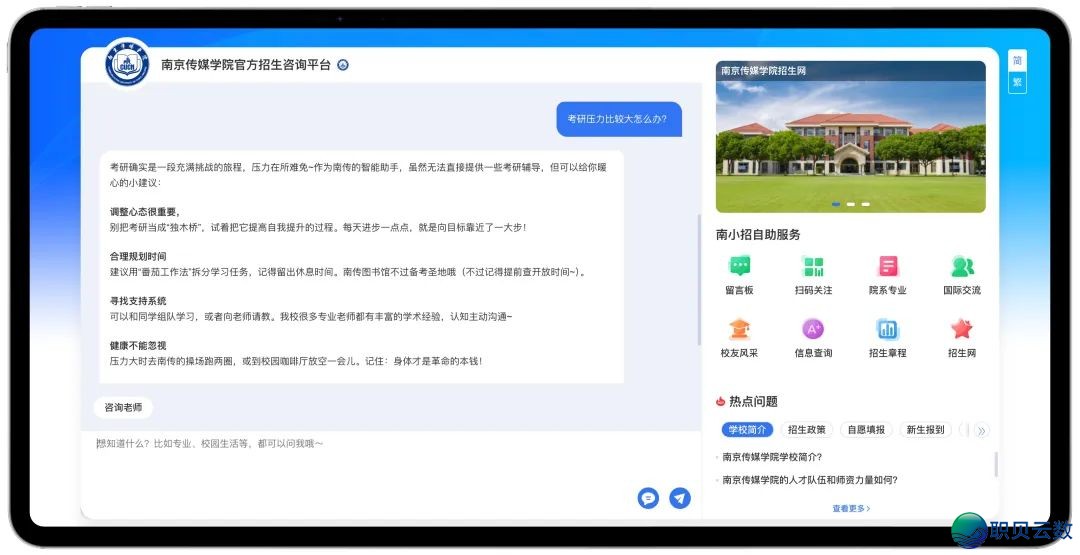Image resolution: width=1080 pixels, height=555 pixels.
Task: Click the 南小招自助服务 heading
Action: coord(758,235)
